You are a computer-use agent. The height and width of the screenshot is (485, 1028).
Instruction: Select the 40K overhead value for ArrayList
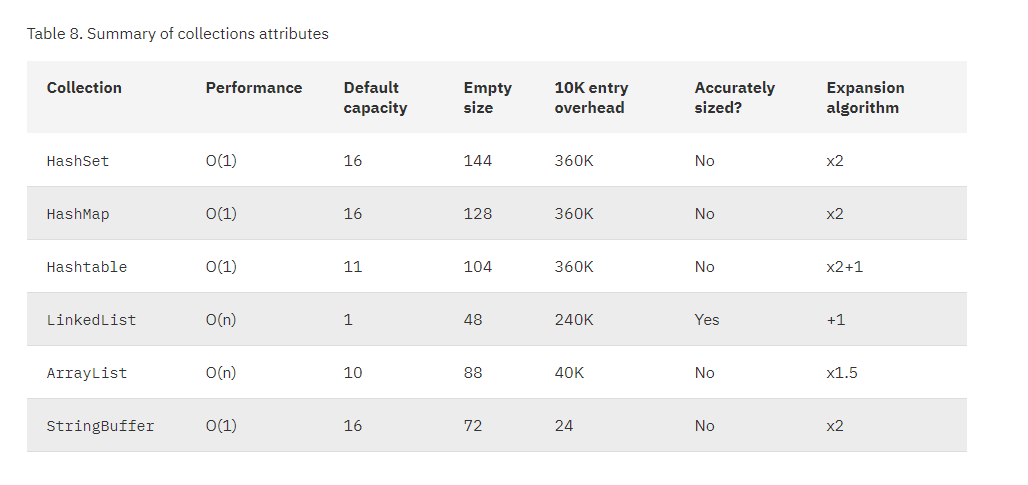[x=569, y=373]
